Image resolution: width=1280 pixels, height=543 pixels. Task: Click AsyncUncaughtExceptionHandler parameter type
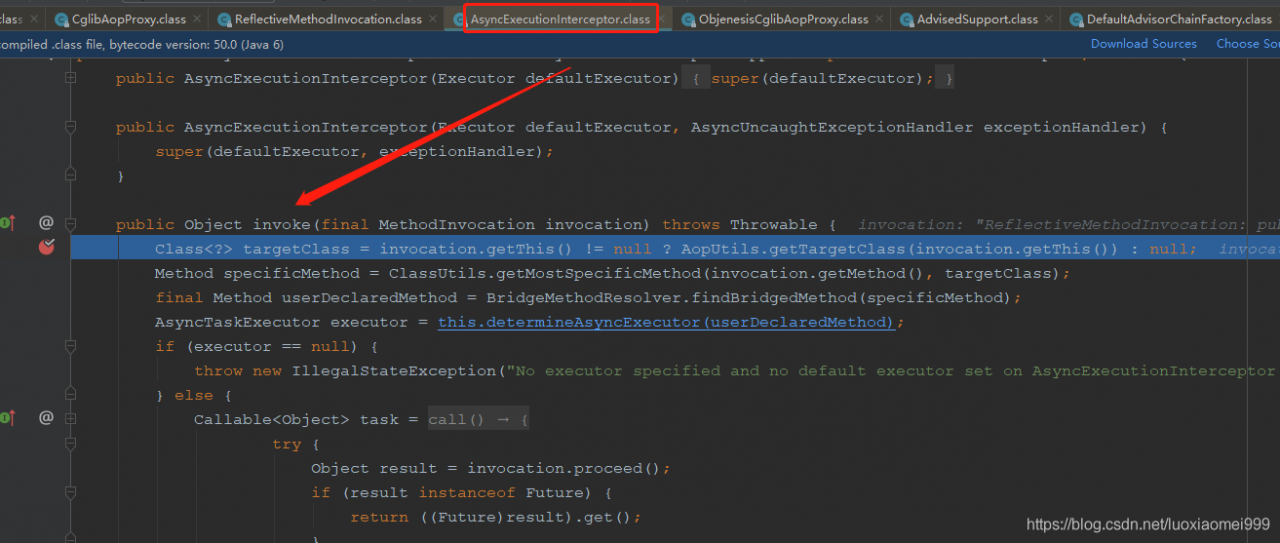tap(832, 127)
